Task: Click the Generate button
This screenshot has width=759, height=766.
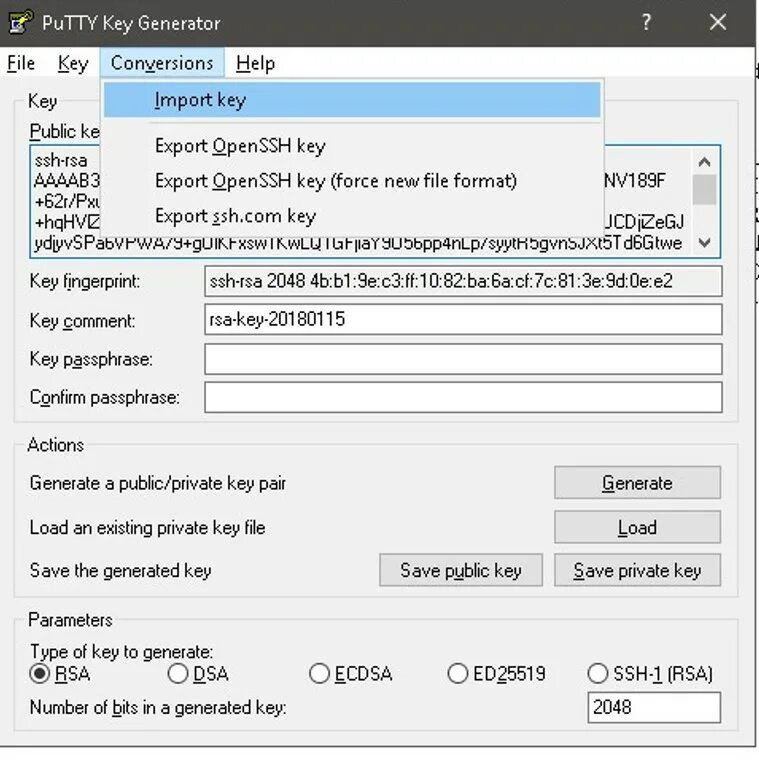Action: [637, 483]
